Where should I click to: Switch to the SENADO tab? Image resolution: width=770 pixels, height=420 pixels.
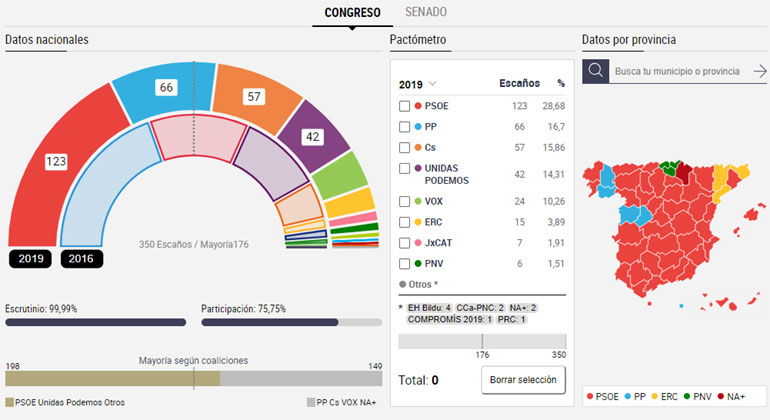pyautogui.click(x=426, y=12)
